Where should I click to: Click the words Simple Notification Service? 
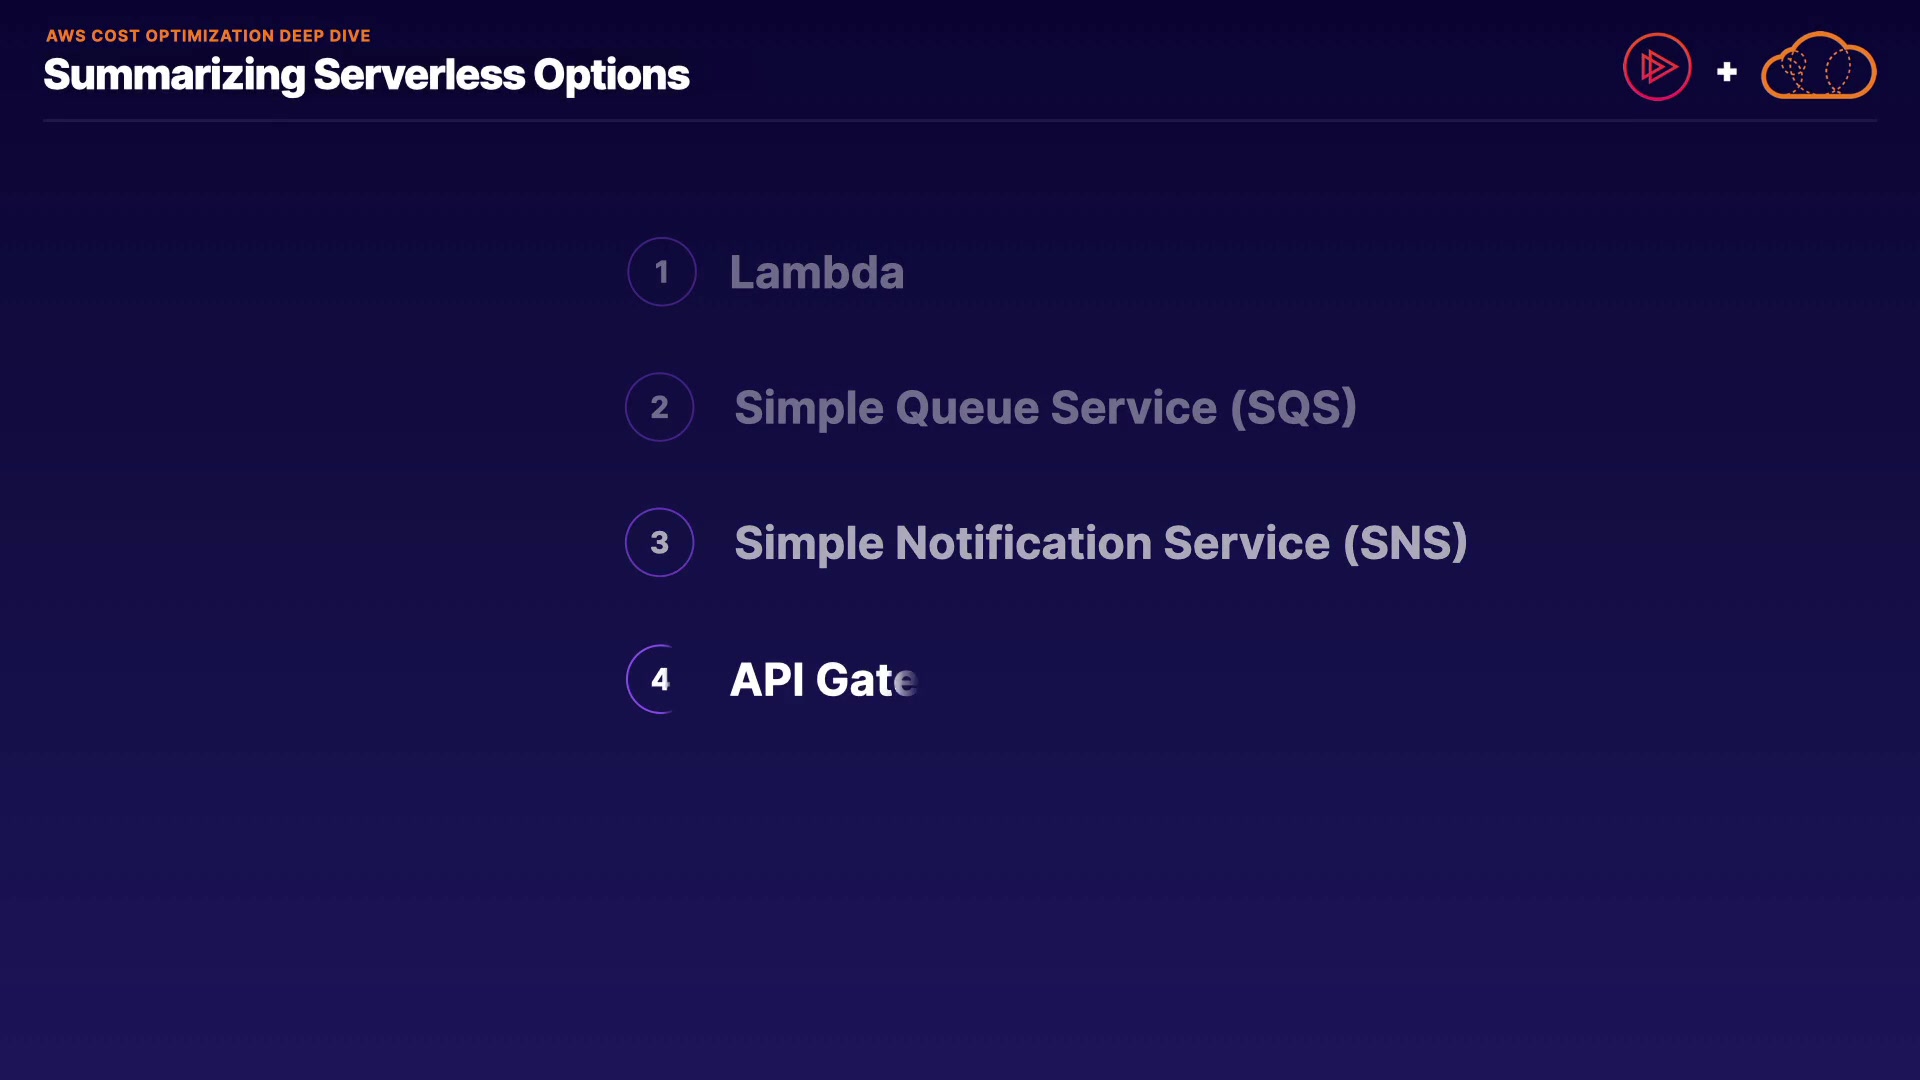pos(1032,543)
